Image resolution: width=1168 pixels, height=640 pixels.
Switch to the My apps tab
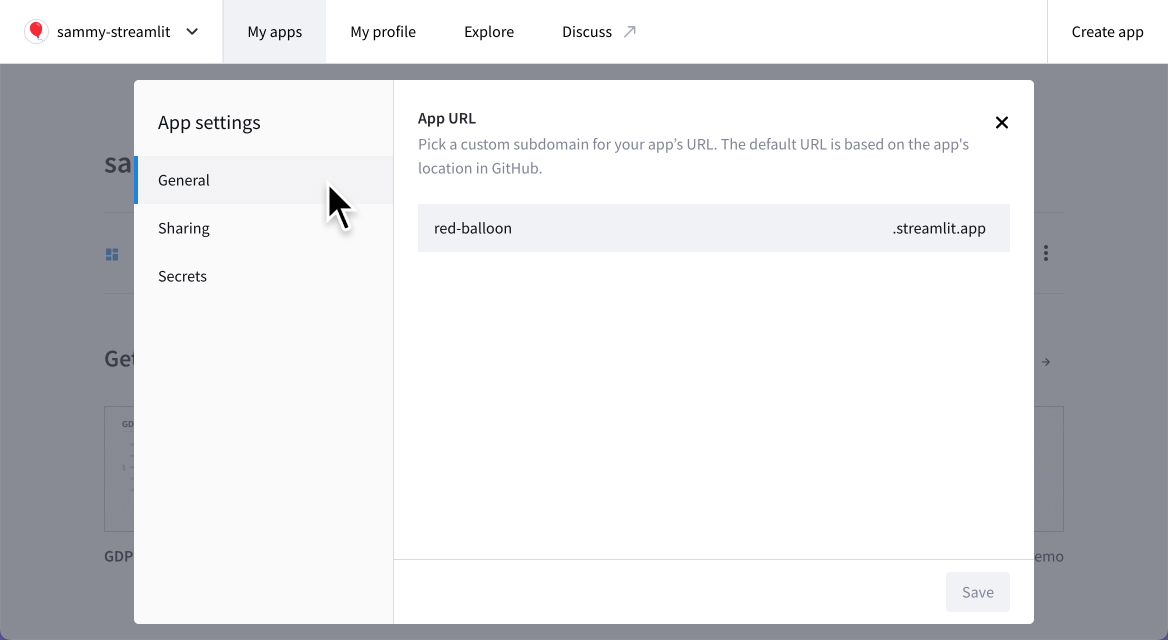[274, 31]
